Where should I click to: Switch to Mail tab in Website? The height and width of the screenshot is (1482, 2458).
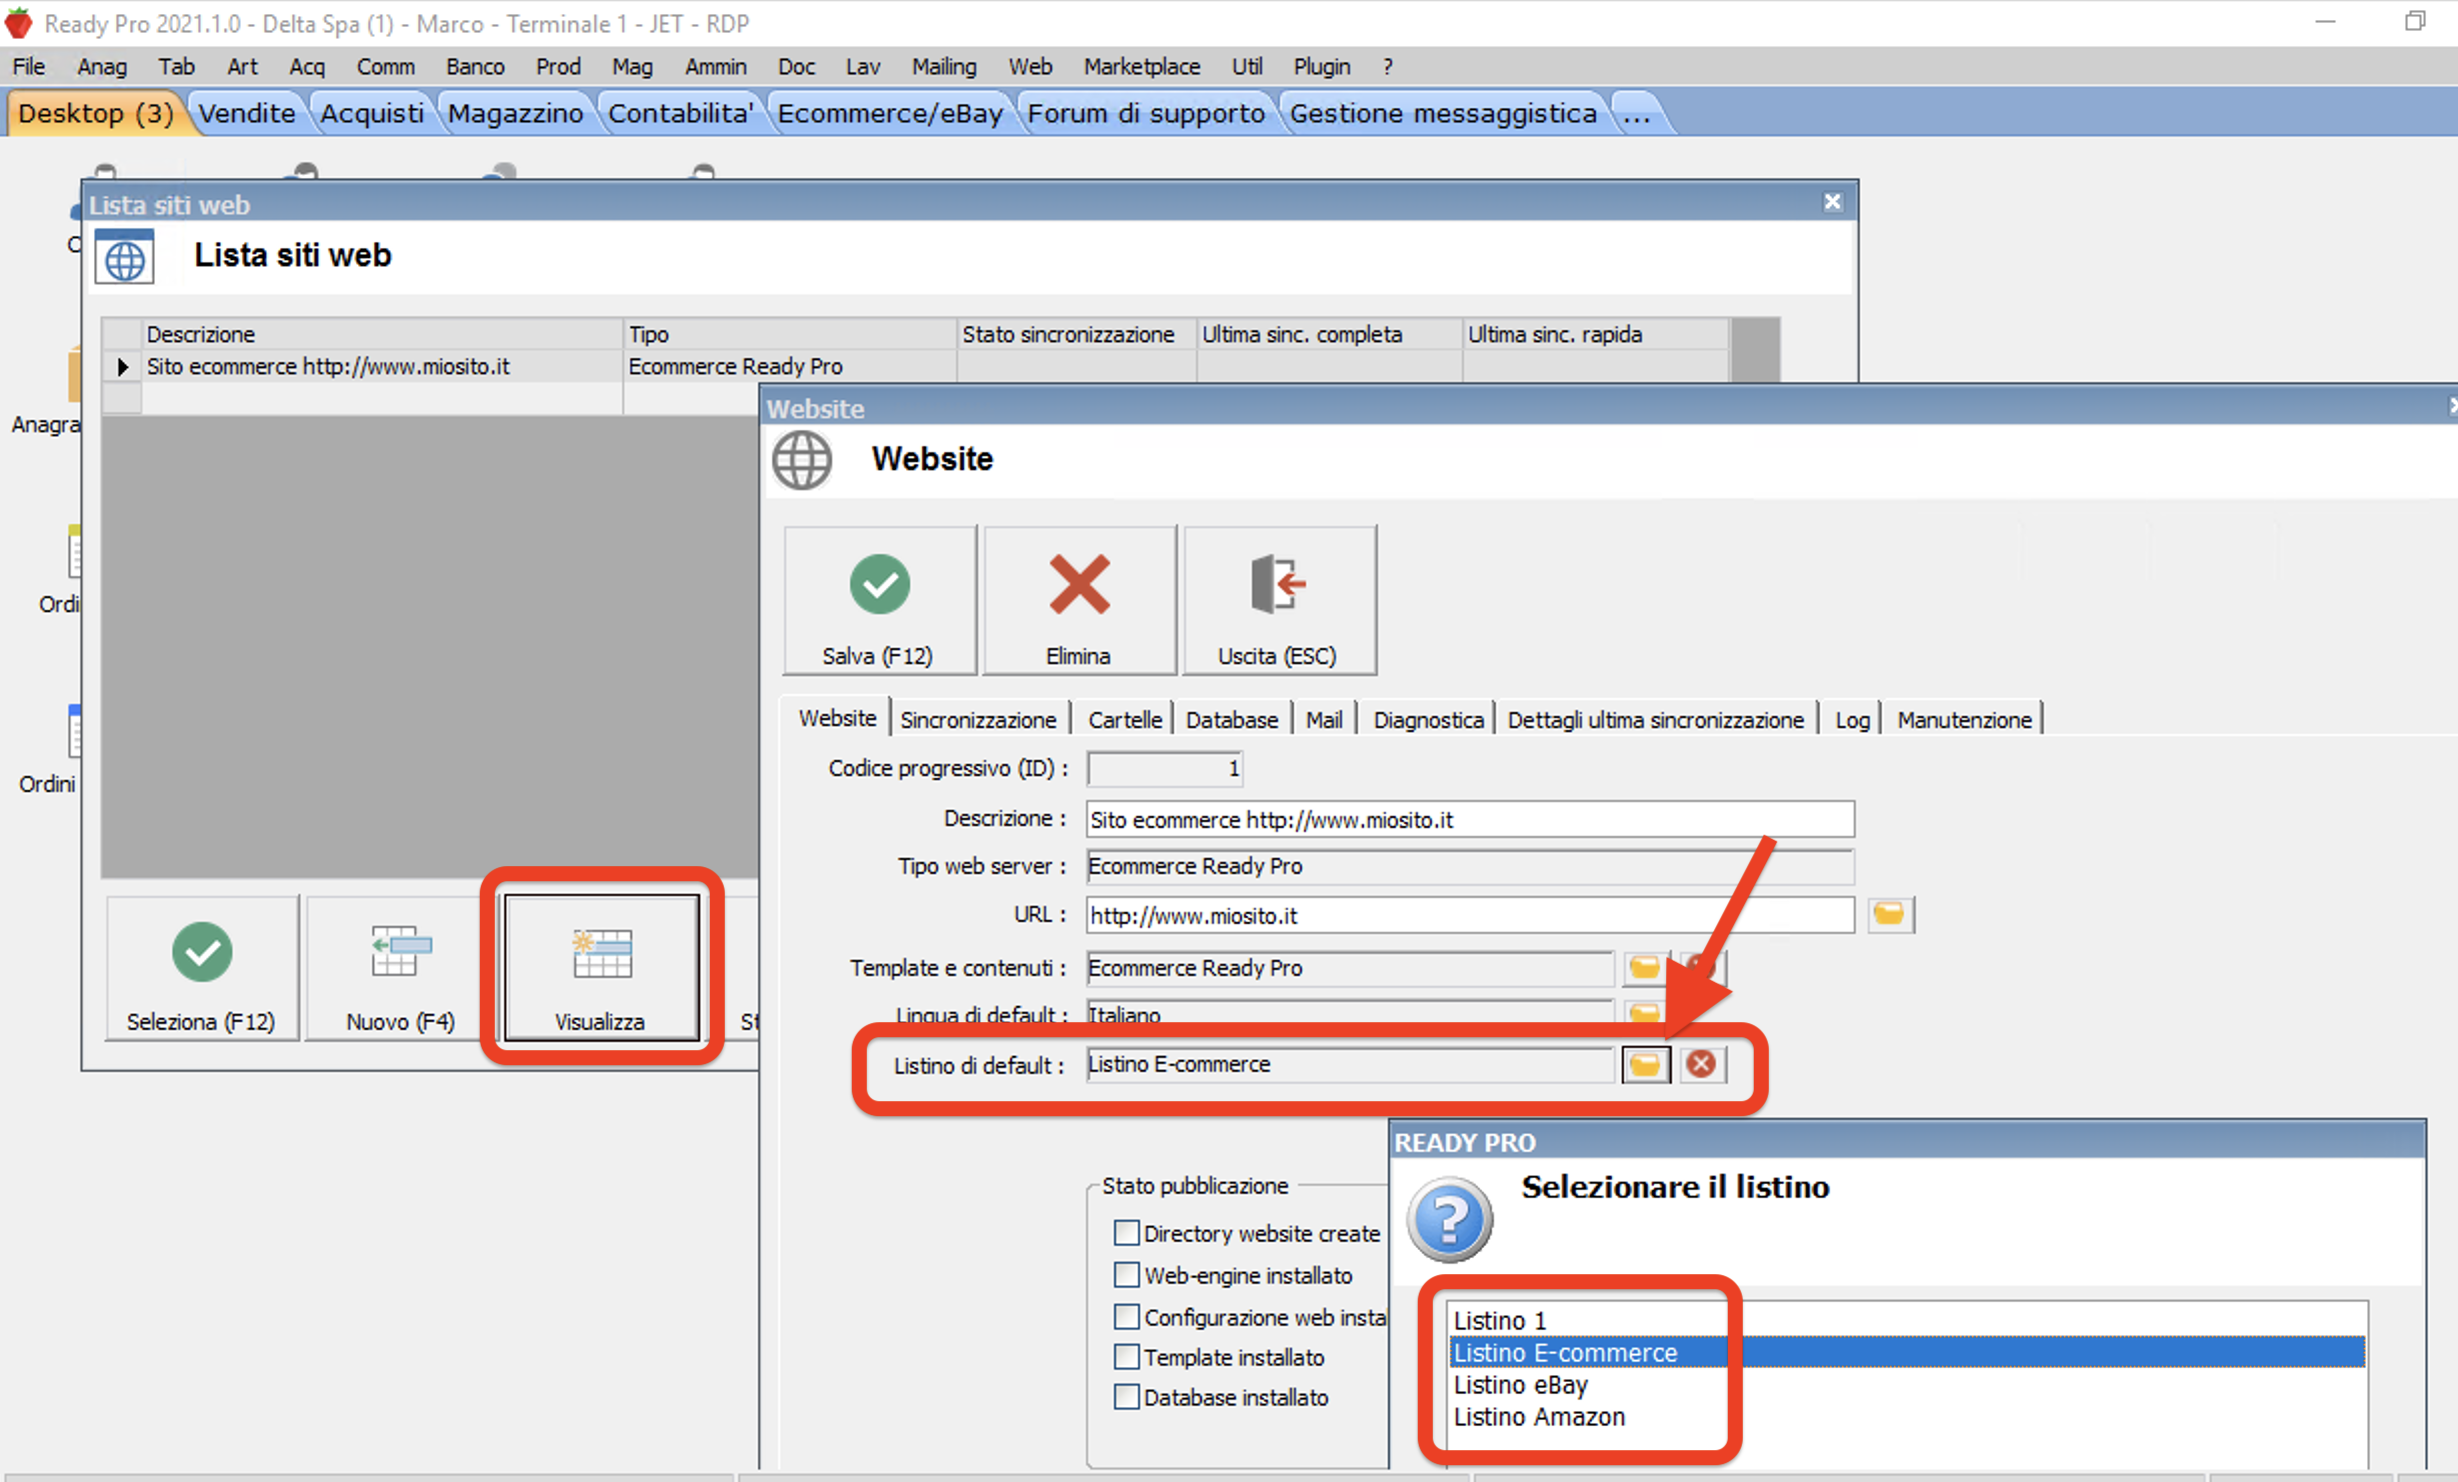1324,719
